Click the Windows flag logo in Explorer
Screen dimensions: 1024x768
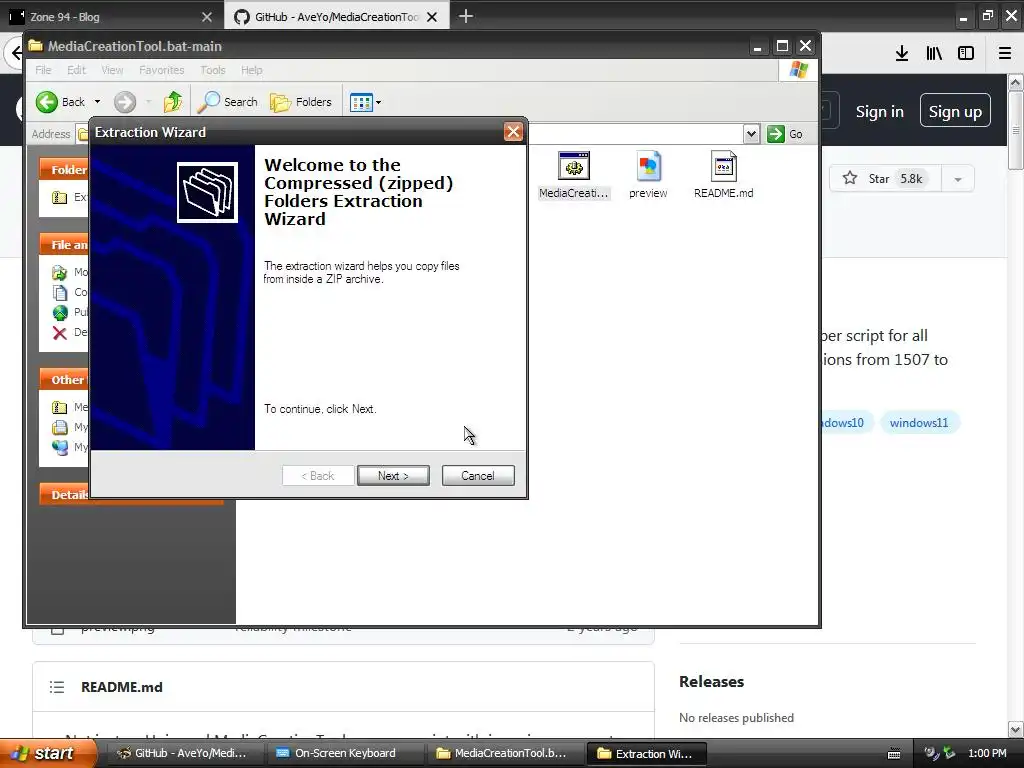[798, 70]
